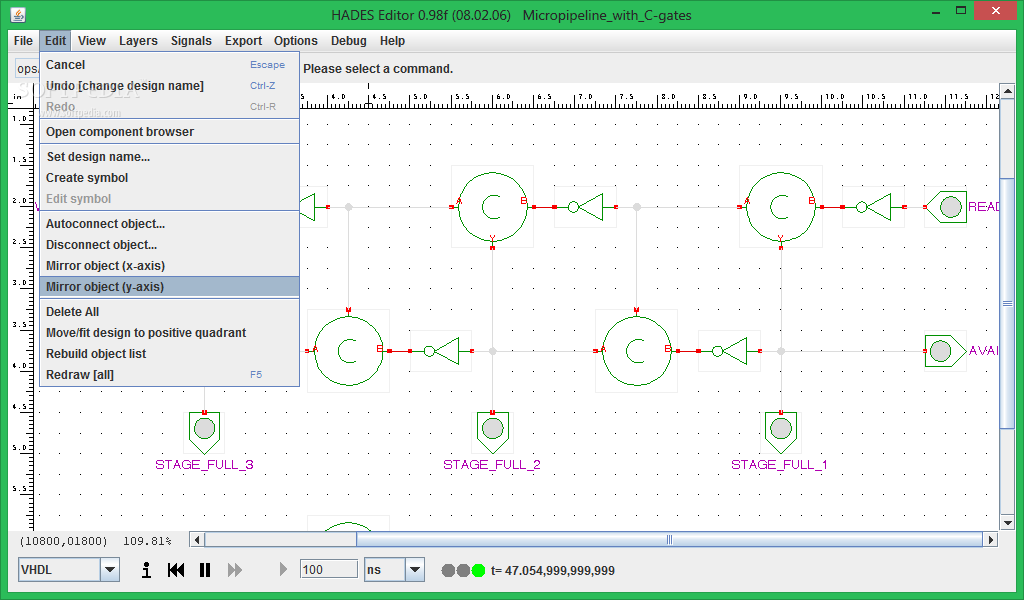The width and height of the screenshot is (1024, 600).
Task: Select Set design name menu entry
Action: [169, 157]
